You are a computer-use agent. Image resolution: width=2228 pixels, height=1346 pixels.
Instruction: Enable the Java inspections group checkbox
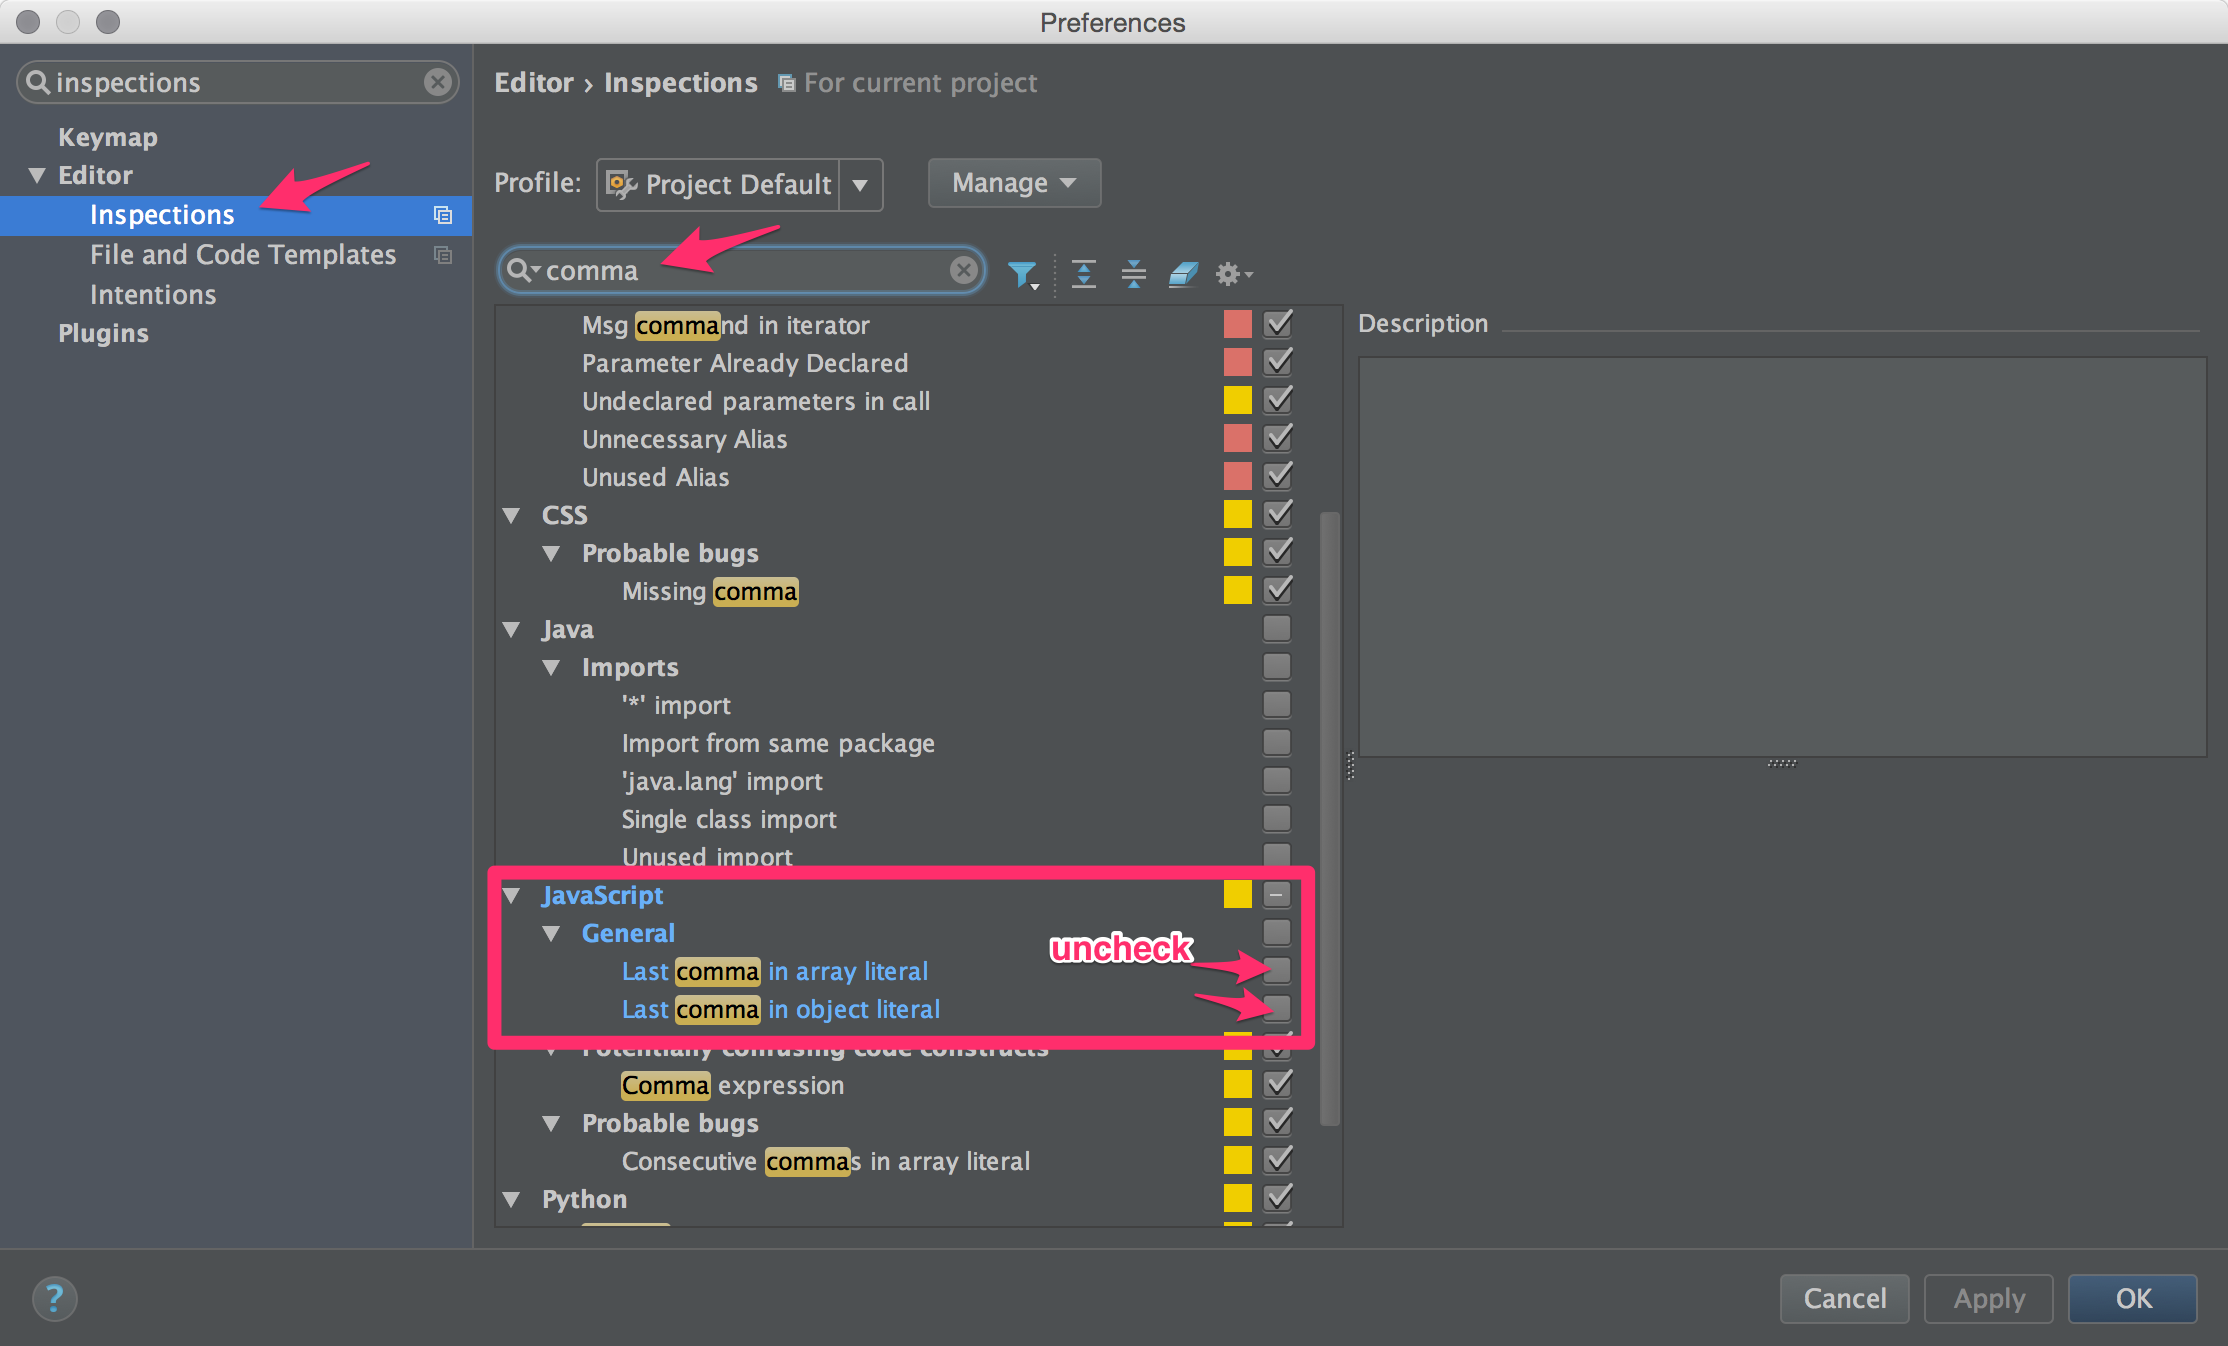(1277, 628)
